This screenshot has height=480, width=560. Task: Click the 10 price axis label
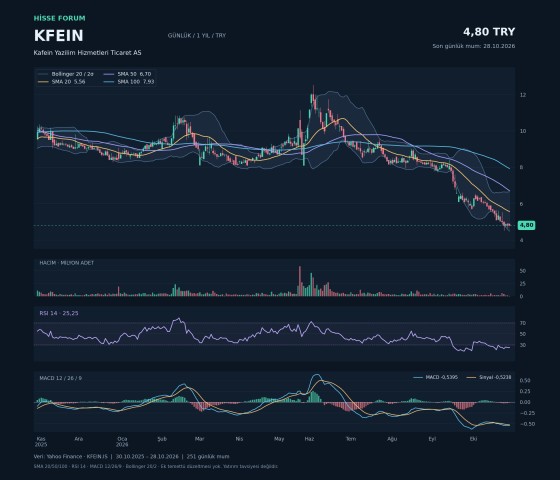523,131
